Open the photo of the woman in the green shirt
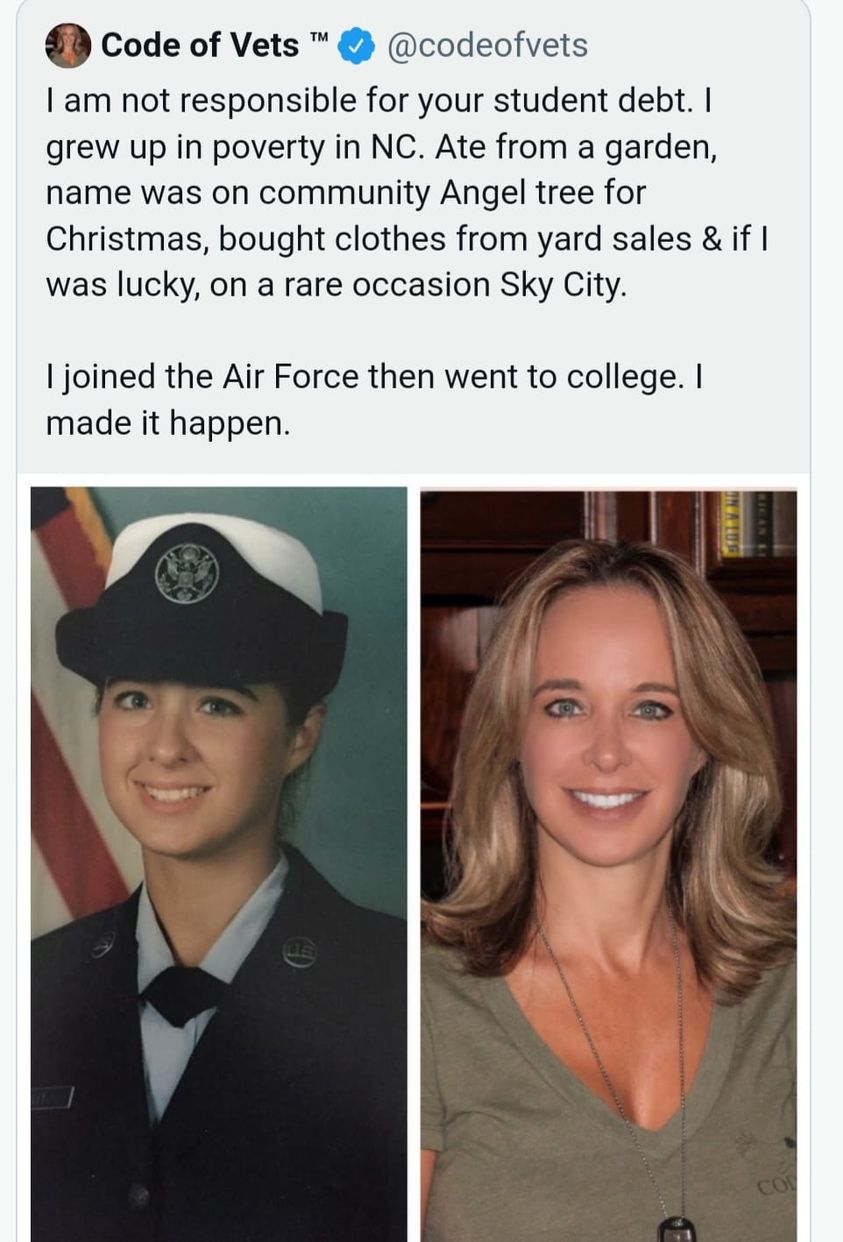Screen dimensions: 843x1242 [609, 864]
